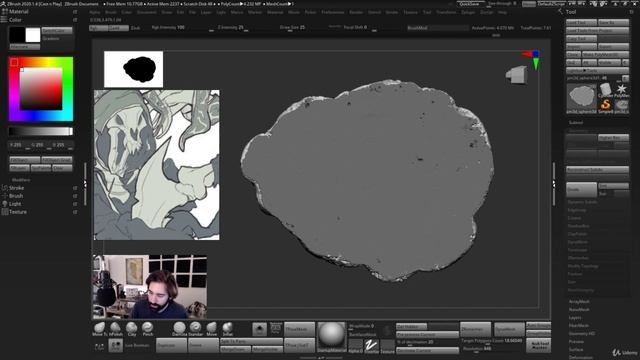Select the black secondary color swatch
The width and height of the screenshot is (640, 360).
[x=17, y=35]
